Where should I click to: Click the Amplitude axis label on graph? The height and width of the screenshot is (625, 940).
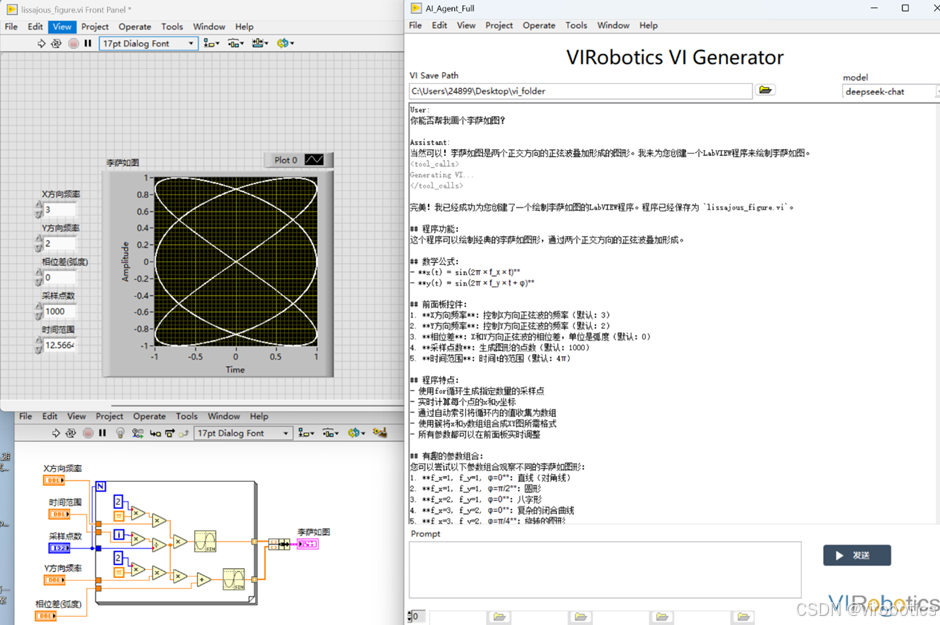[125, 261]
